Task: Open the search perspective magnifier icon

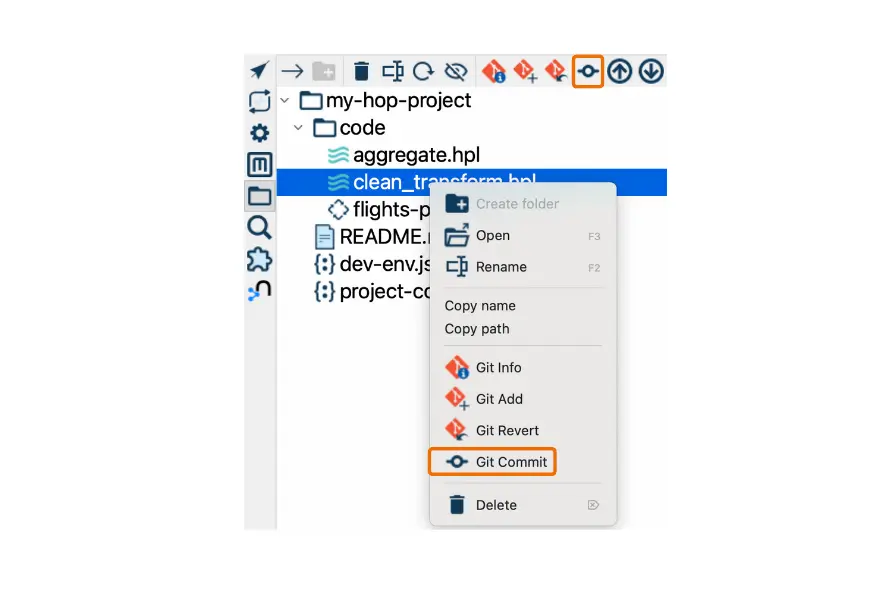Action: pyautogui.click(x=259, y=228)
